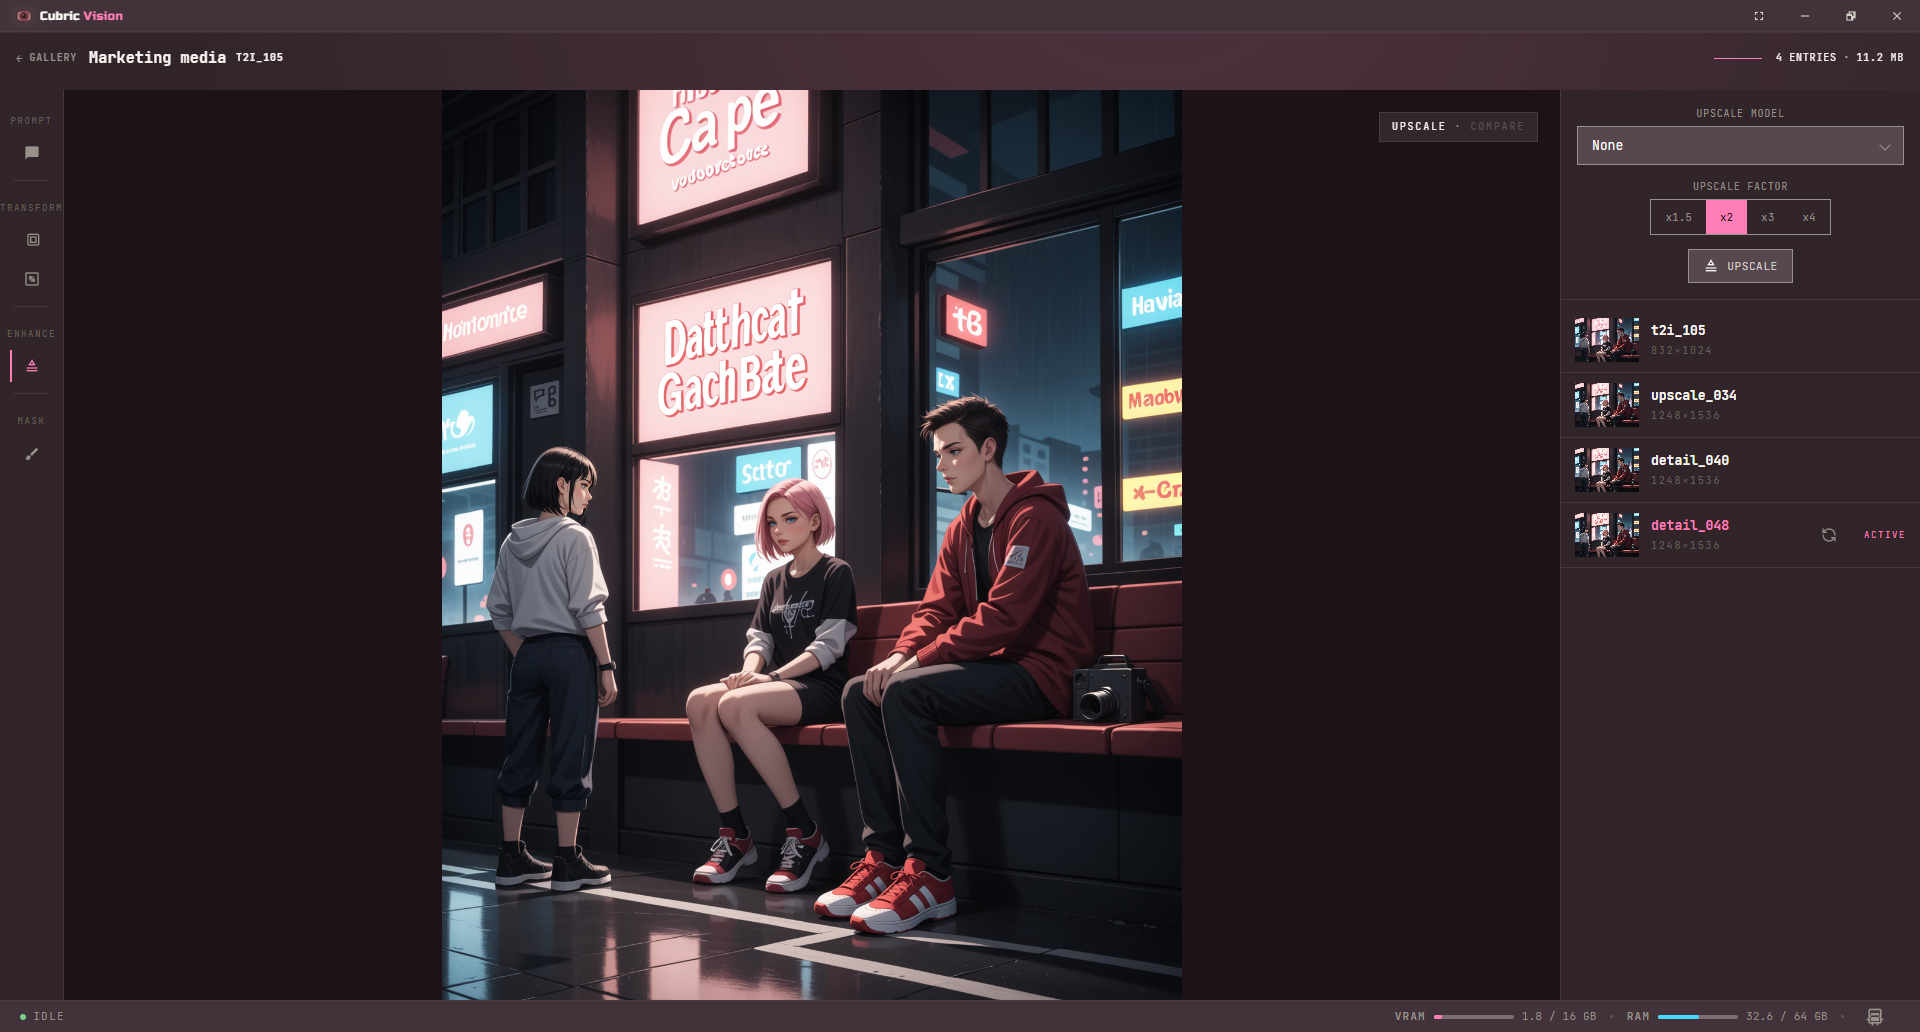The width and height of the screenshot is (1920, 1032).
Task: Click the IDLE status indicator
Action: pyautogui.click(x=42, y=1016)
